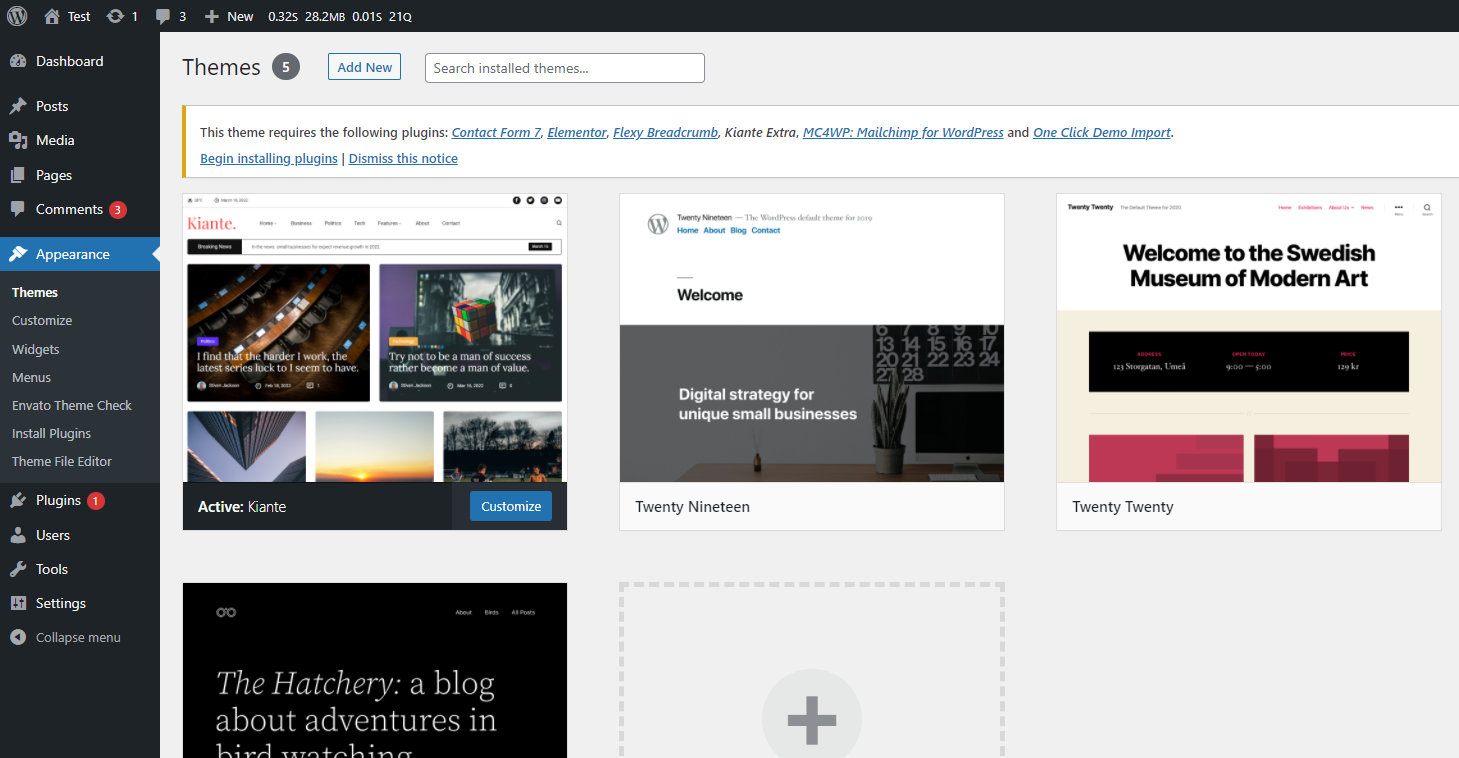Screen dimensions: 1459x758
Task: Click the Collapse menu arrow icon
Action: pos(18,637)
